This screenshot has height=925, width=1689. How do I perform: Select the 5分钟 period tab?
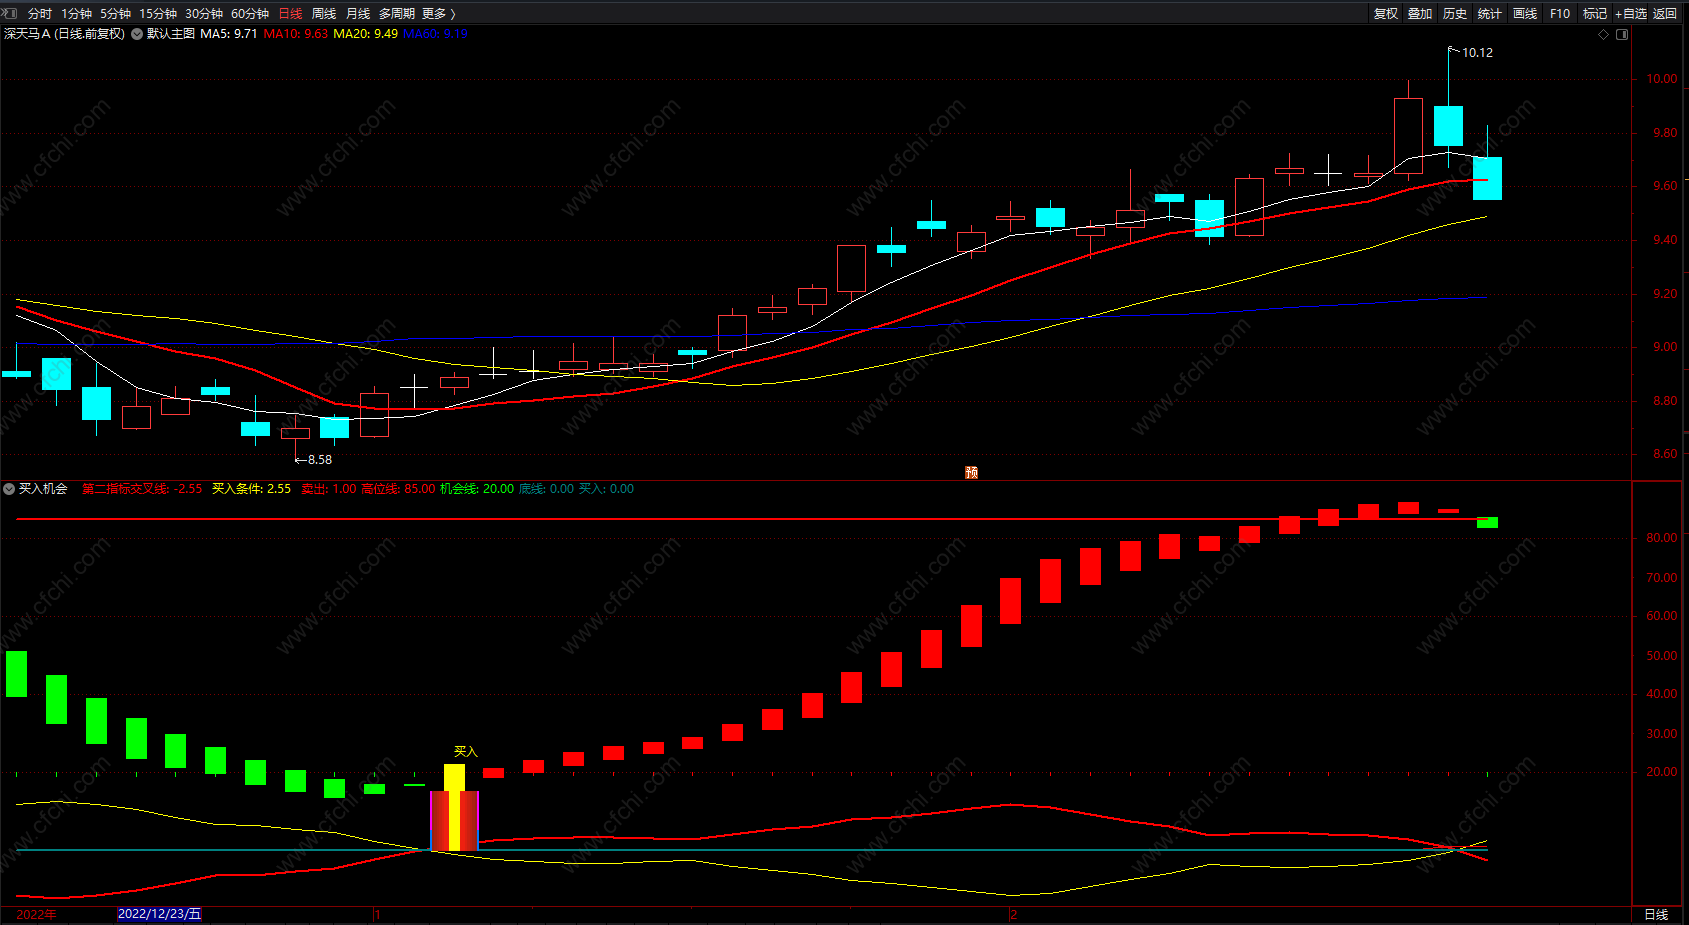tap(115, 13)
